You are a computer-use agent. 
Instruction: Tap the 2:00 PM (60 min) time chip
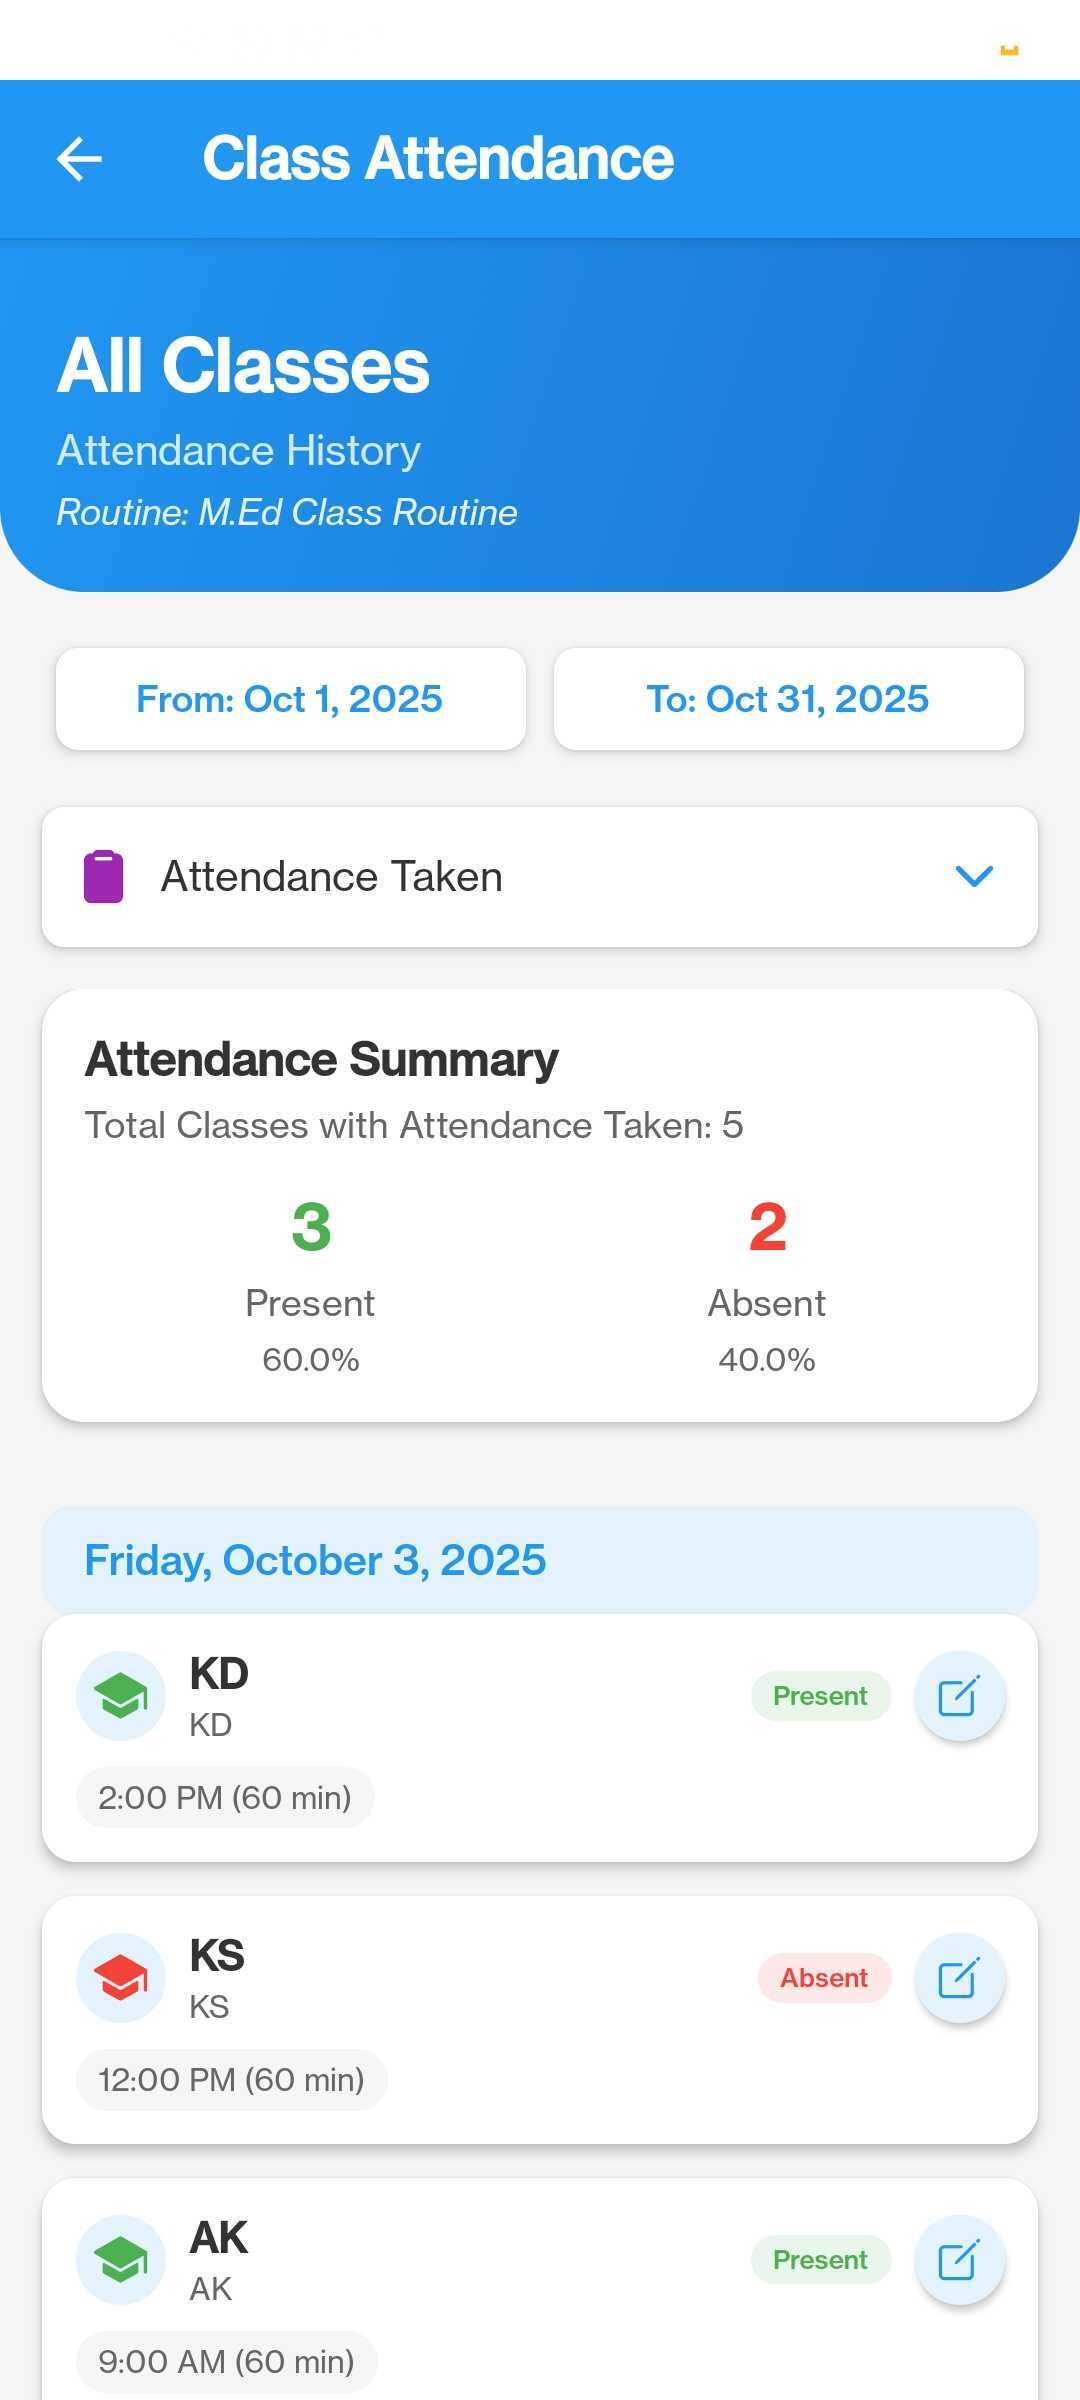pos(225,1798)
